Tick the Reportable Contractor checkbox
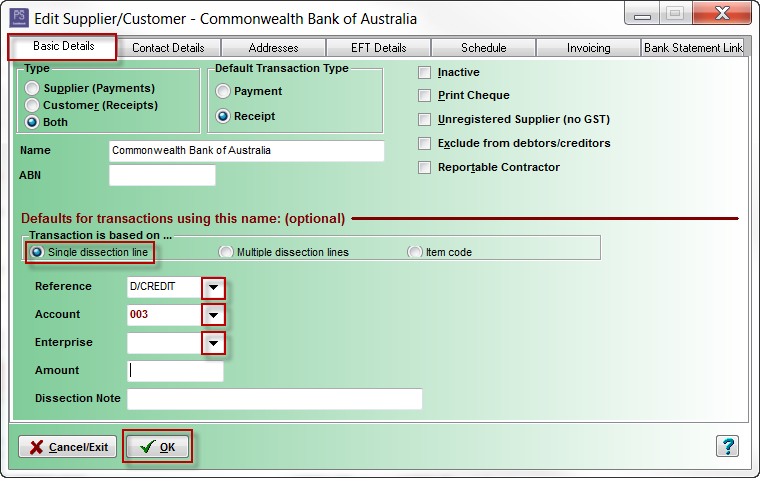The height and width of the screenshot is (478, 760). click(x=425, y=167)
